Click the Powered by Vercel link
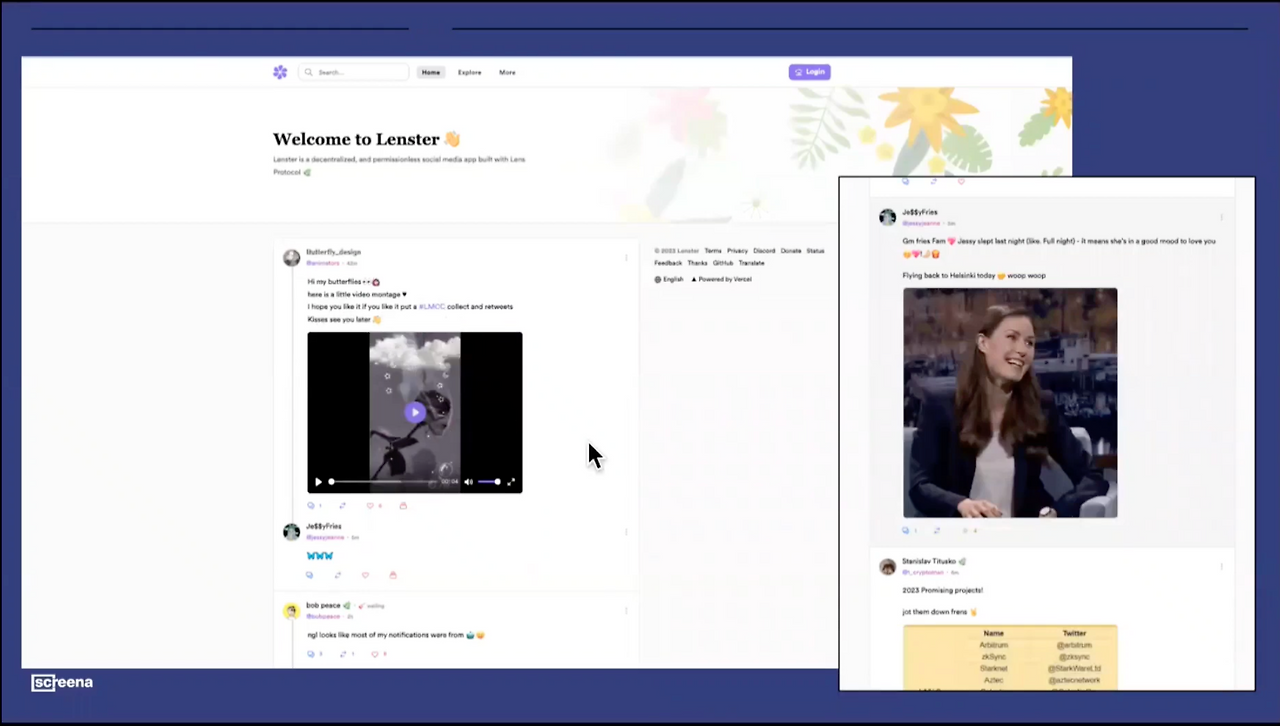 (721, 279)
